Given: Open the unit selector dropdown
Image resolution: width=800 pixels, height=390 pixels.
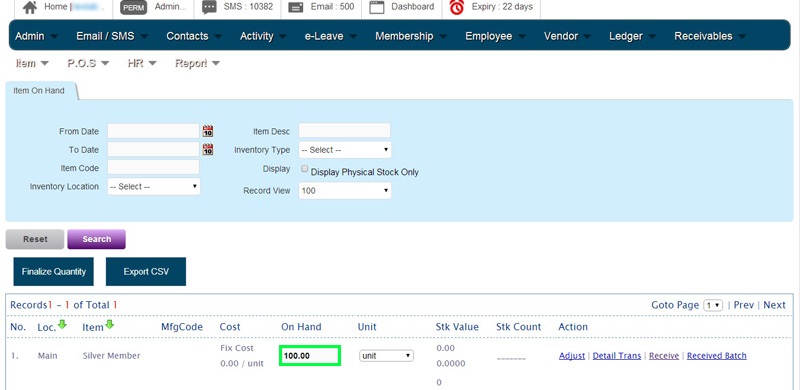Looking at the screenshot, I should tap(386, 356).
